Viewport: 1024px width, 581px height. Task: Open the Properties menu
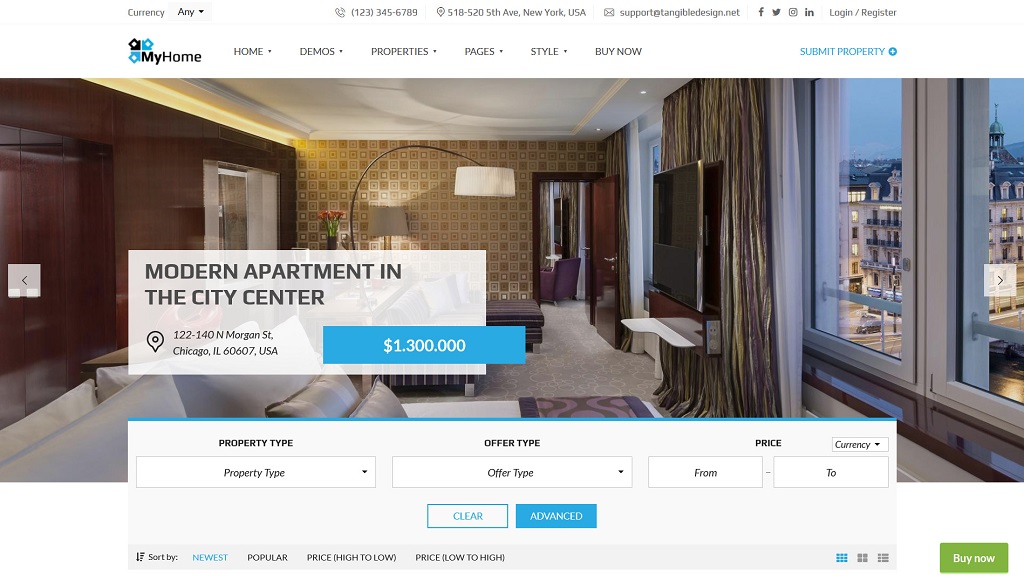[404, 51]
